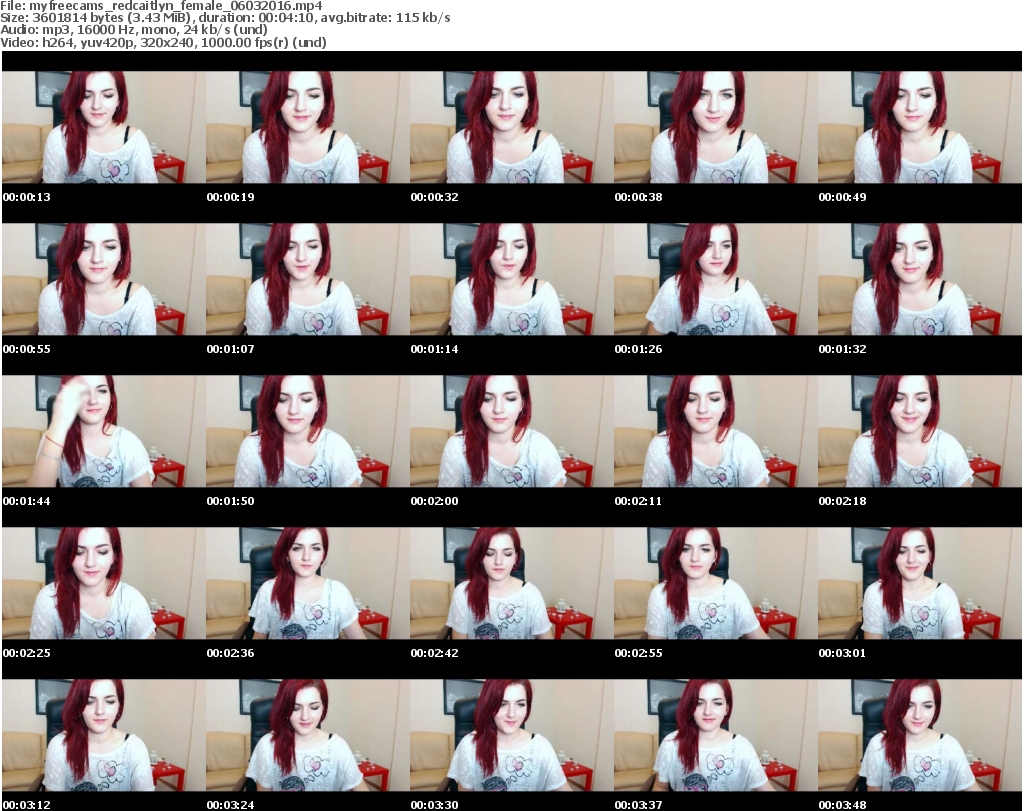Click the thumbnail at 00:02:11
This screenshot has width=1024, height=811.
click(715, 432)
